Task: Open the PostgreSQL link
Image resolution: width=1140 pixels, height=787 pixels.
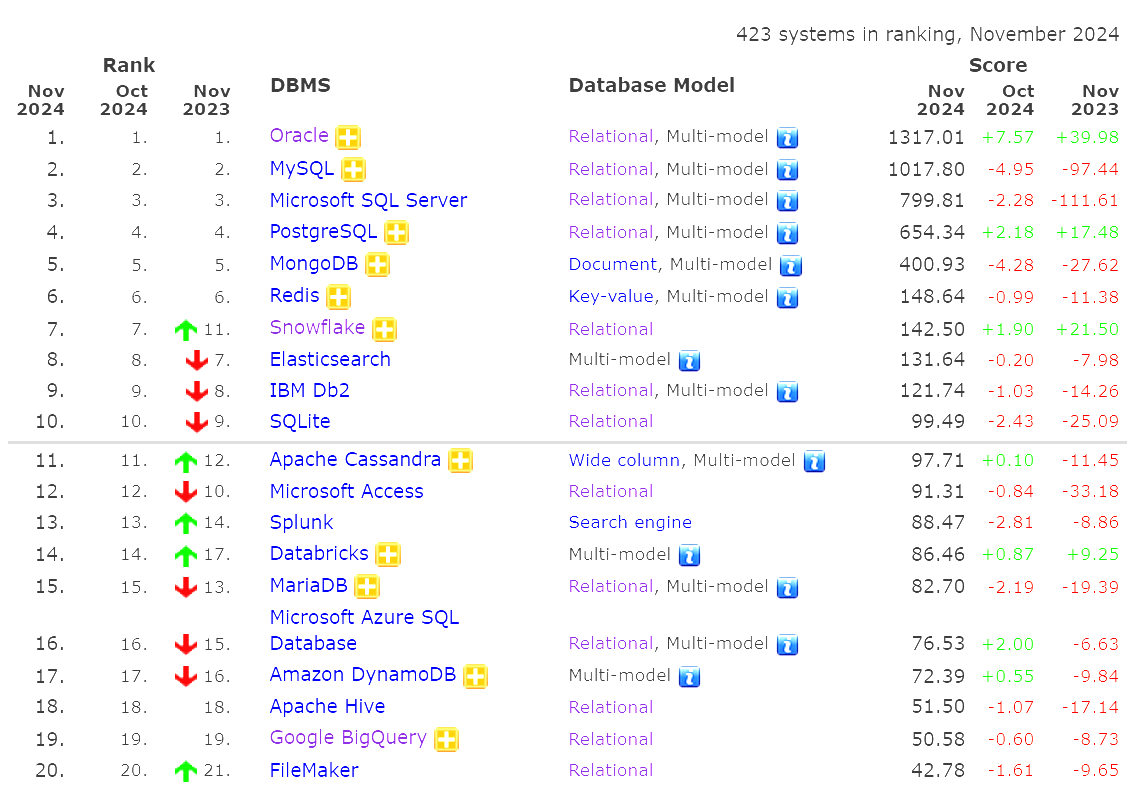Action: [323, 231]
